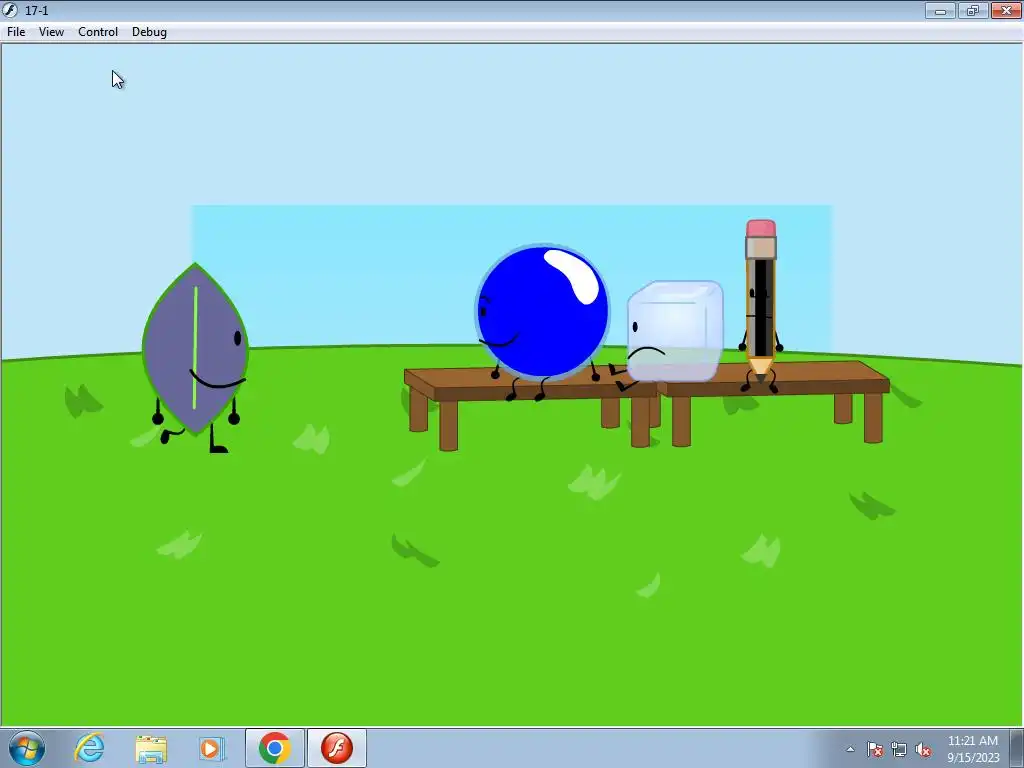The image size is (1024, 768).
Task: Click the Show Desktop button
Action: click(x=1017, y=748)
